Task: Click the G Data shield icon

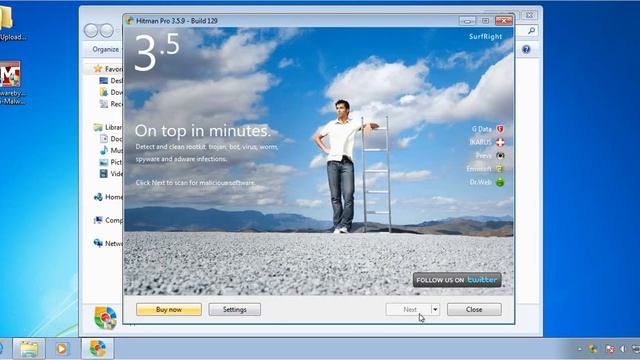Action: tap(500, 129)
